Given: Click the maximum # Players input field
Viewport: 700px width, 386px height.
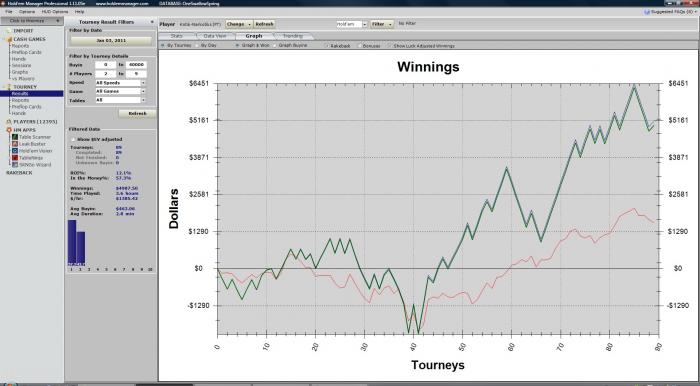Looking at the screenshot, I should coord(136,74).
